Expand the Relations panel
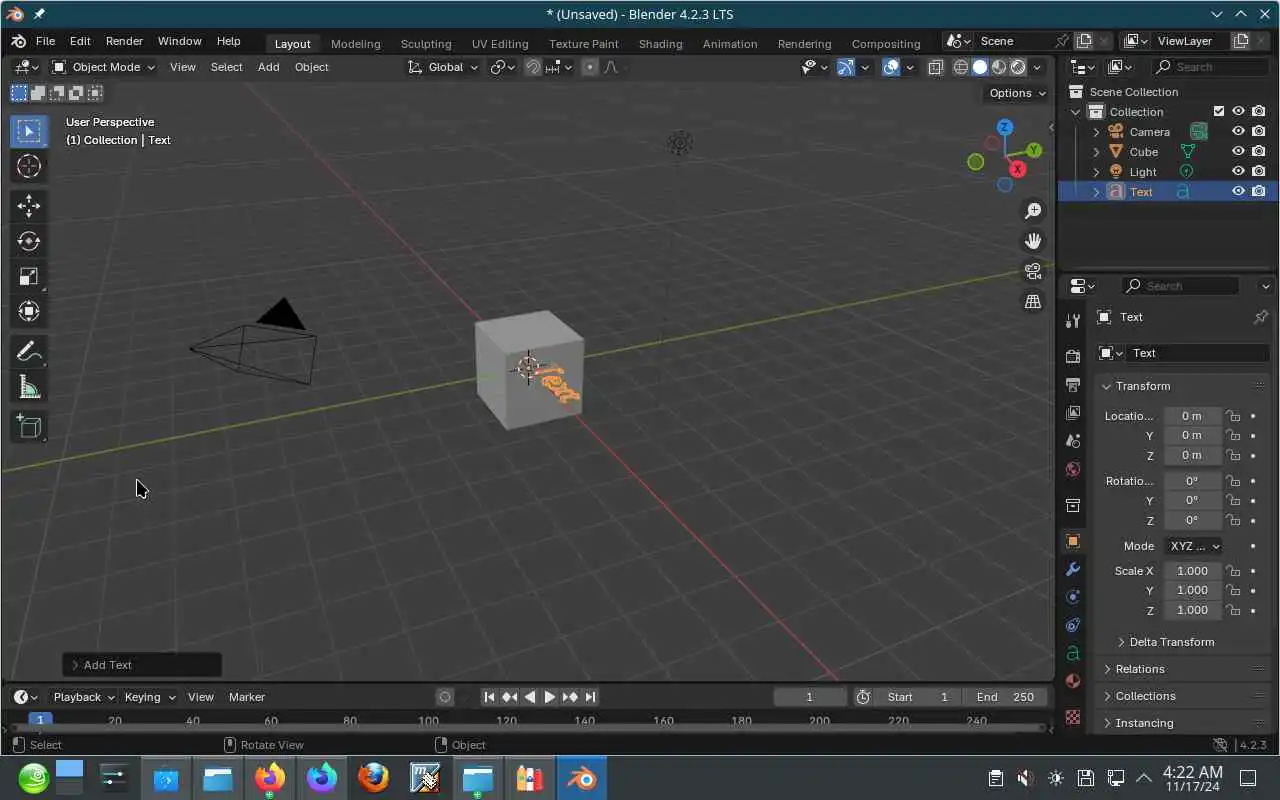This screenshot has height=800, width=1280. (x=1140, y=669)
